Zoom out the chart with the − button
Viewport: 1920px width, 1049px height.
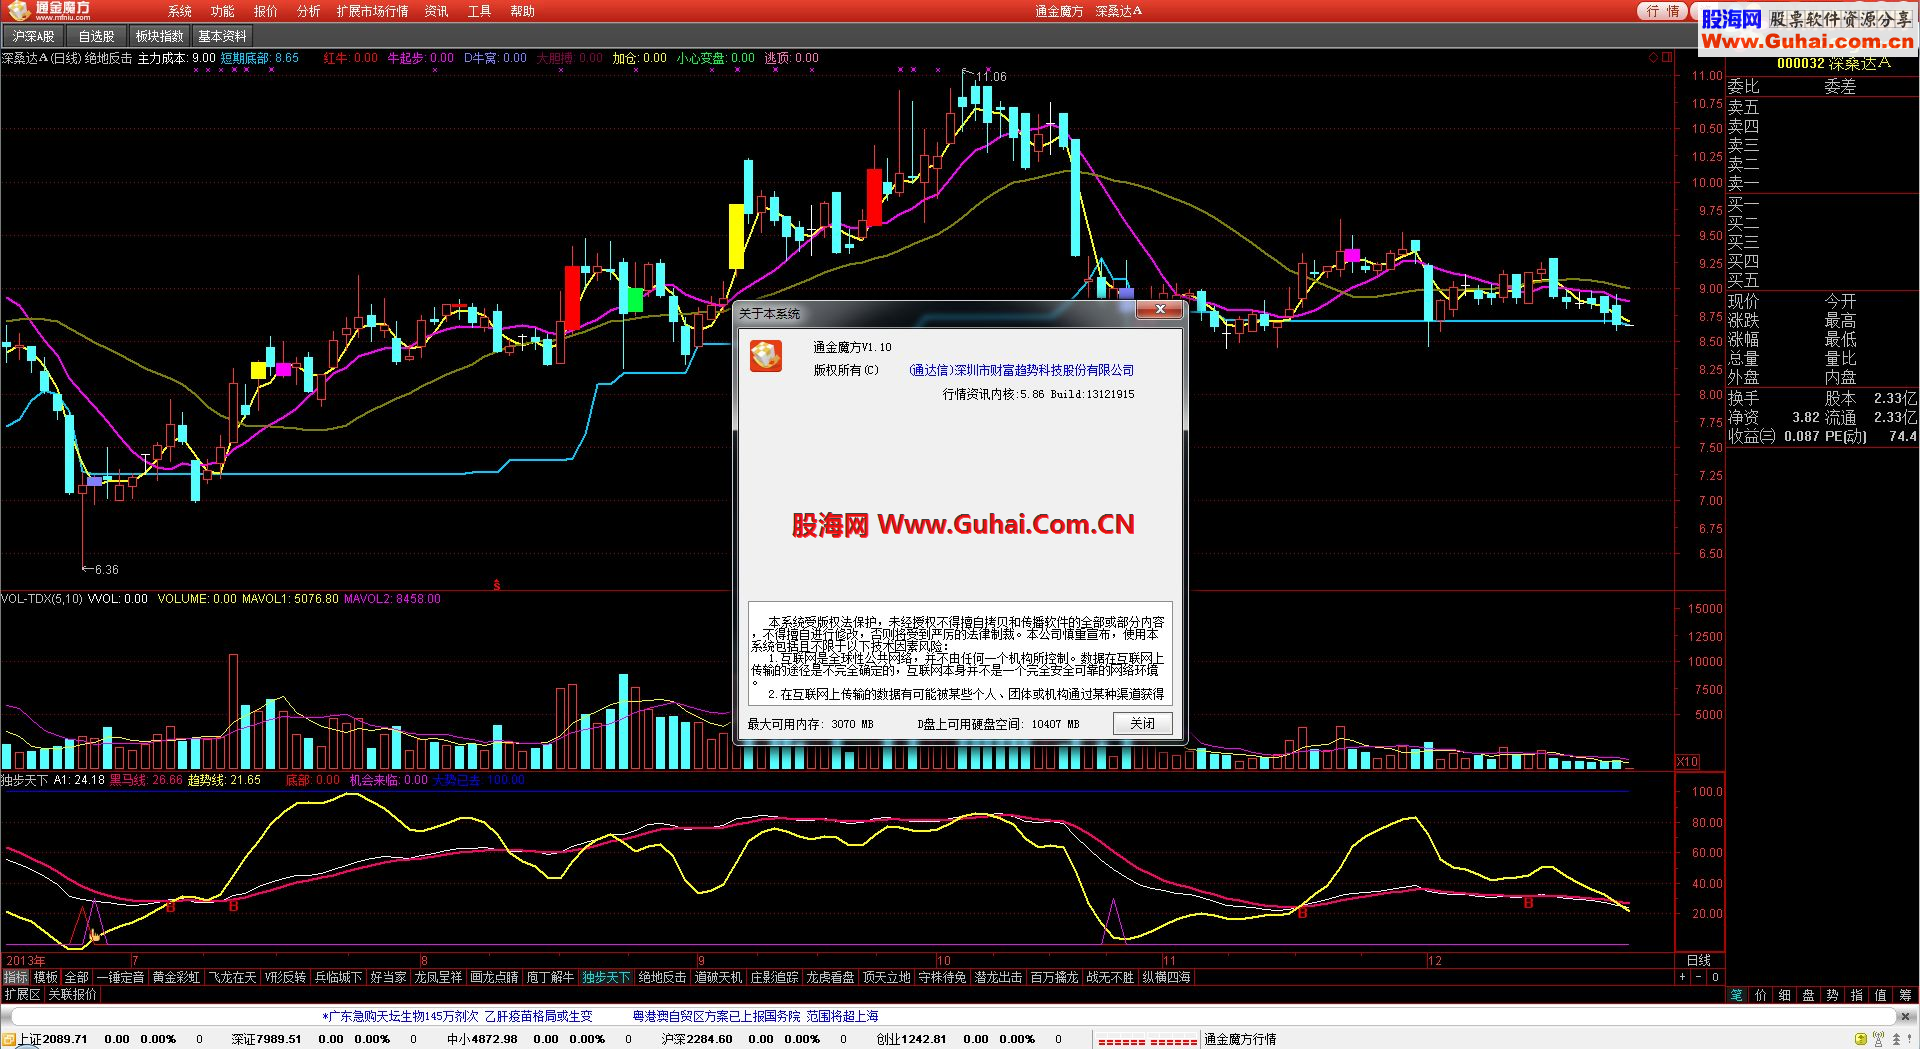pos(1699,977)
